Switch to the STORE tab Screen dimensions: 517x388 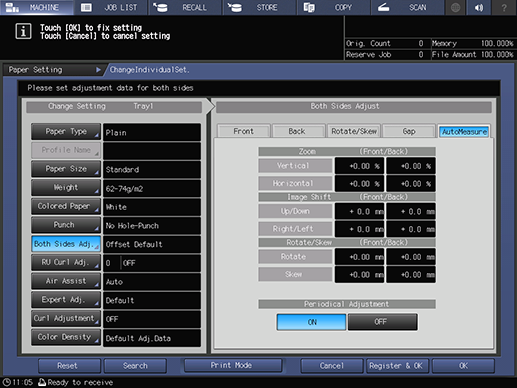tap(260, 7)
